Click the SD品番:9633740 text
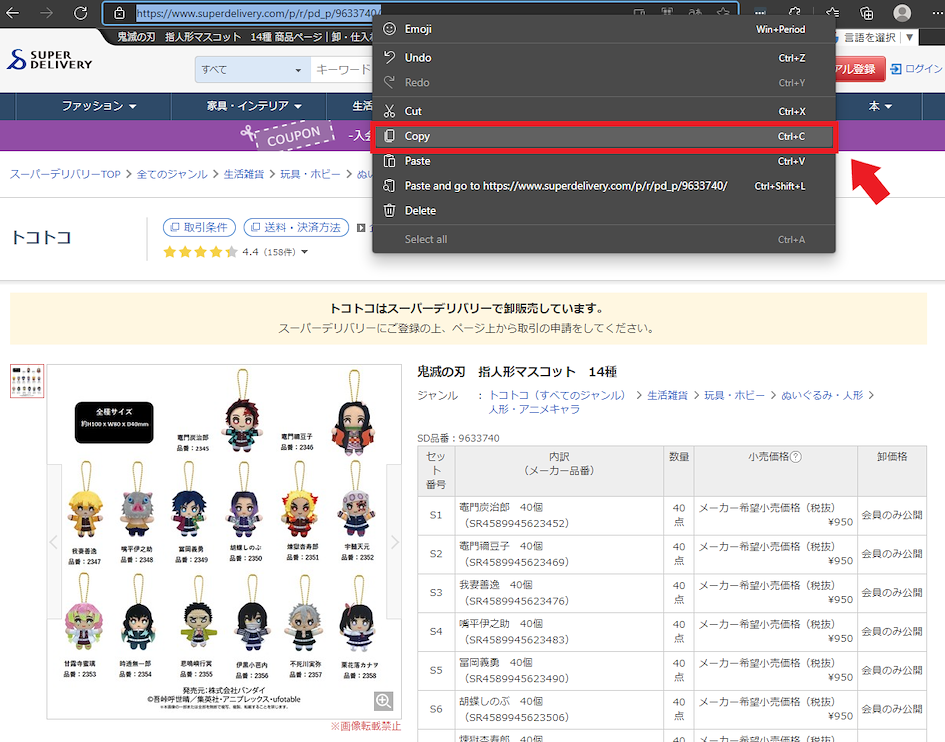This screenshot has height=742, width=945. pyautogui.click(x=458, y=438)
